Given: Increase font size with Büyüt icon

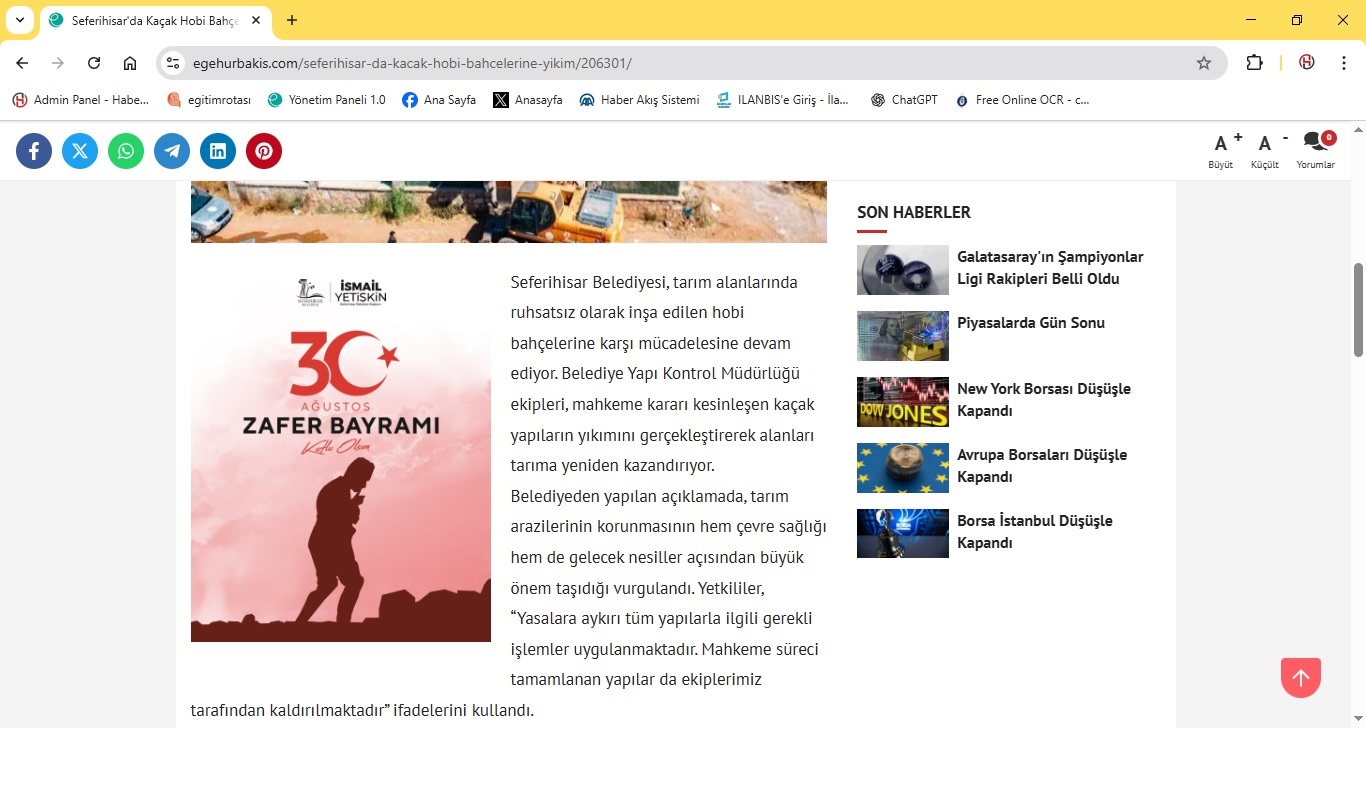Looking at the screenshot, I should coord(1221,149).
